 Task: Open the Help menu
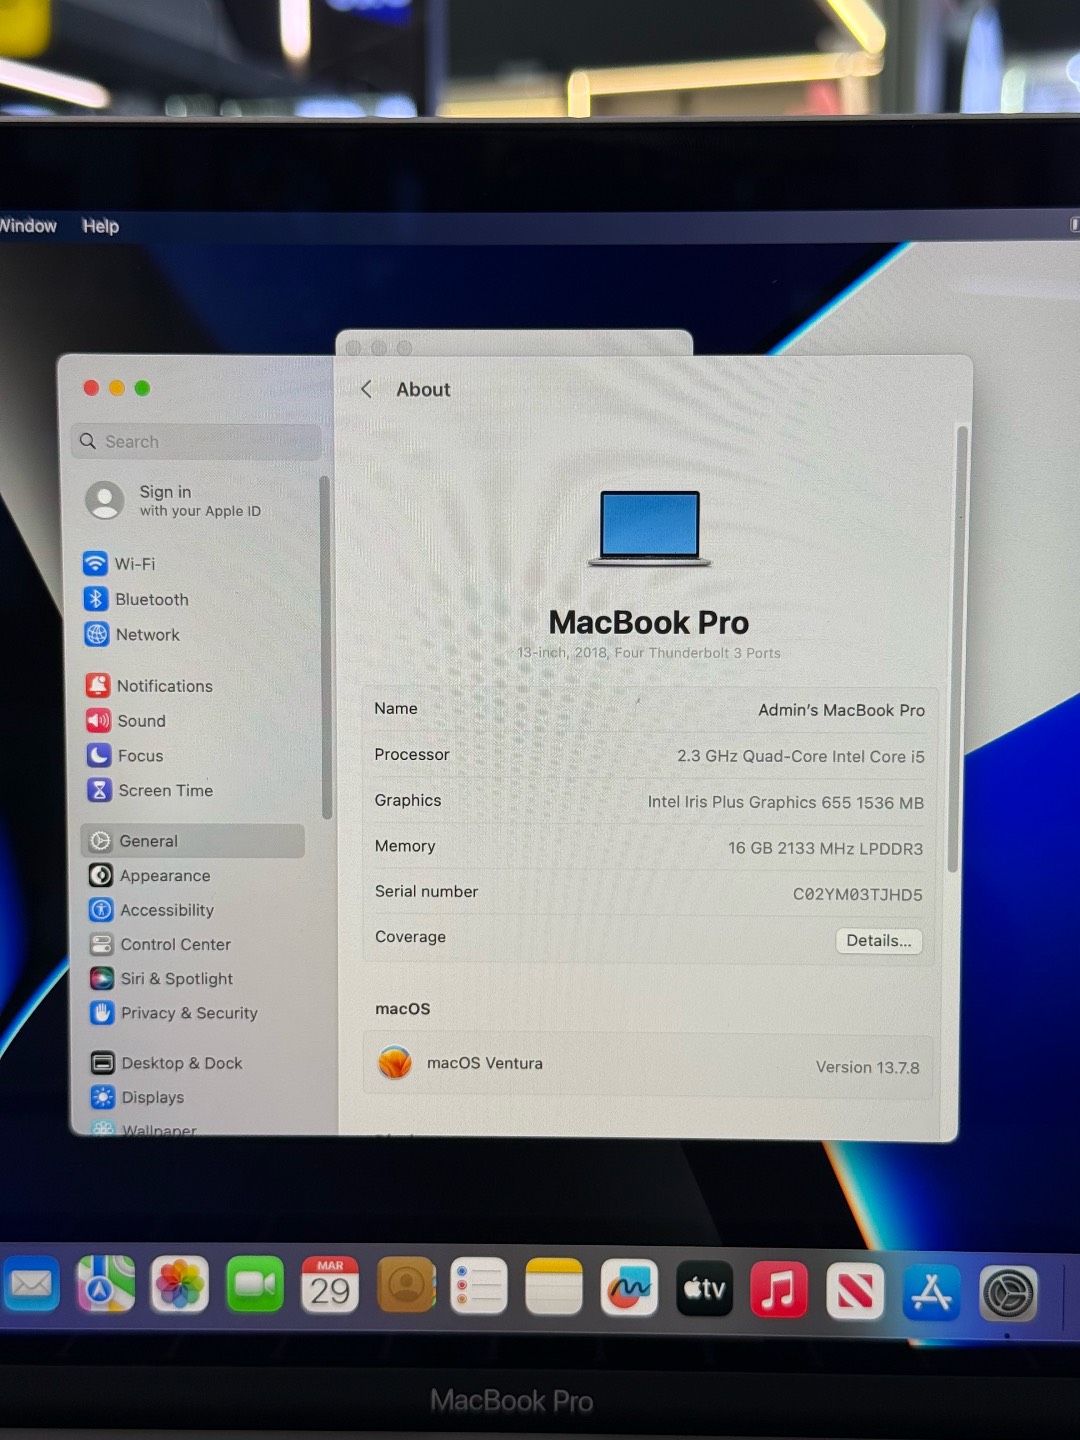100,226
